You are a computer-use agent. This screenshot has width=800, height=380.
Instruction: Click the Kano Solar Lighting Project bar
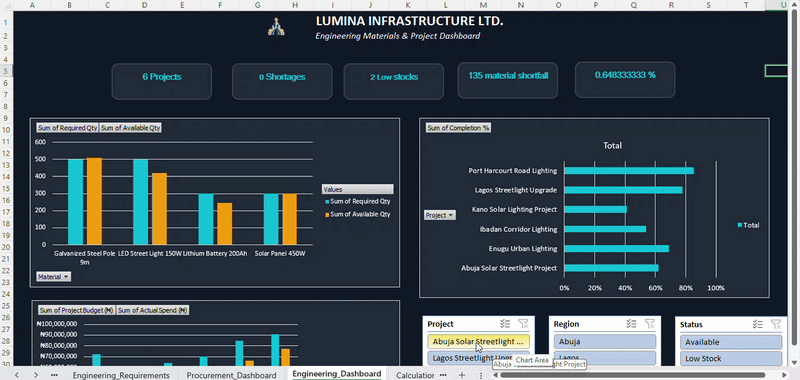595,210
